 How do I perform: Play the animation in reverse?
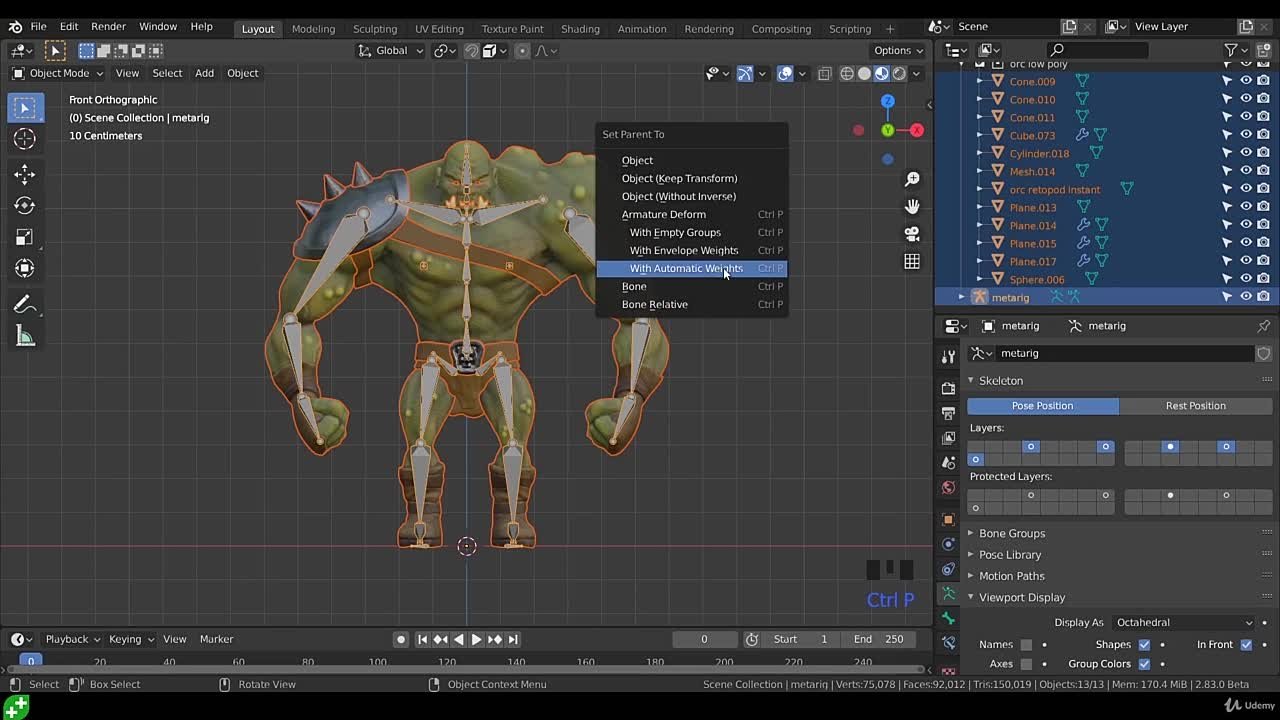tap(459, 639)
